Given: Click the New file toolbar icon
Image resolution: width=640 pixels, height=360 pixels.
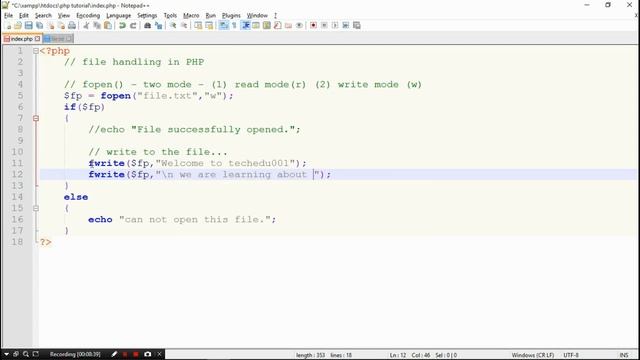Looking at the screenshot, I should point(8,26).
